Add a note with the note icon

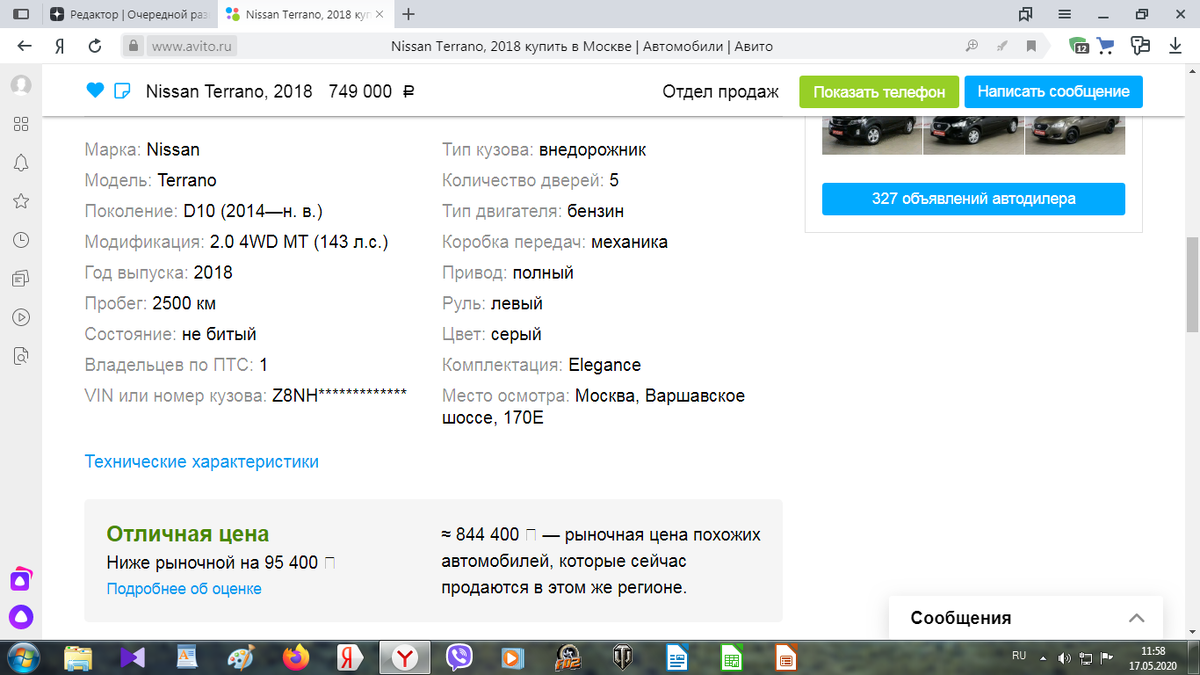pos(122,91)
